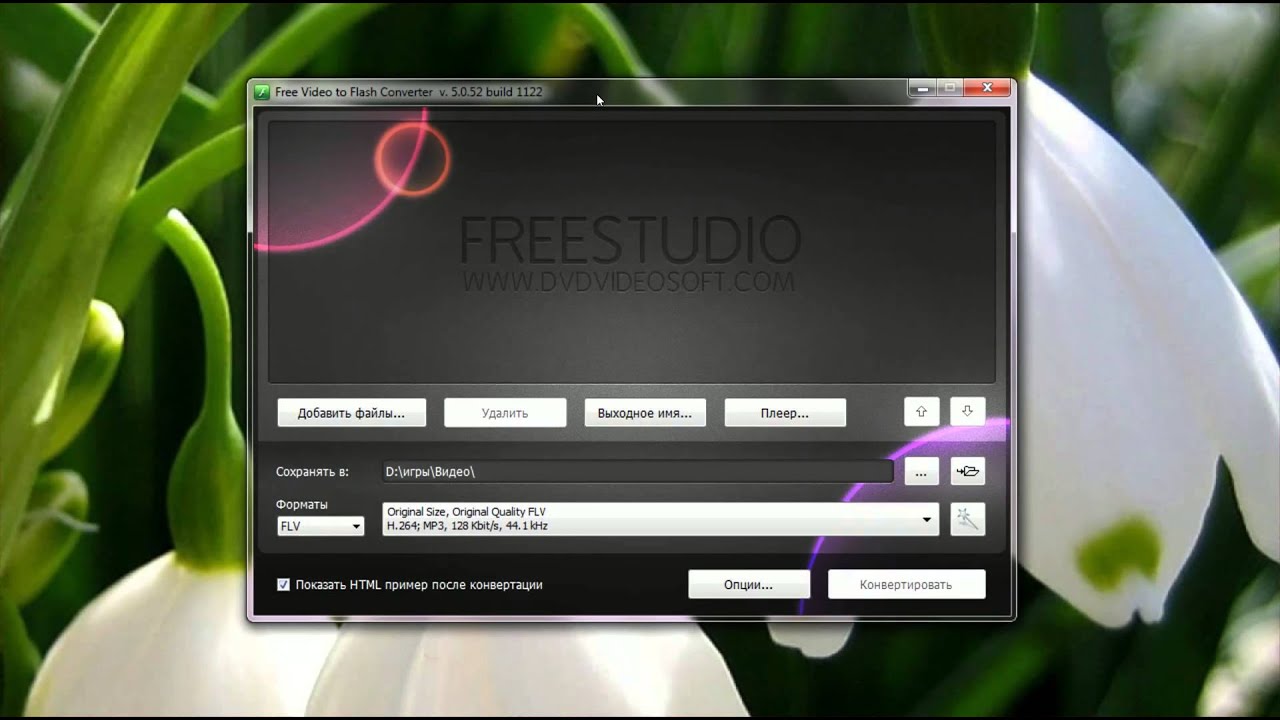Toggle Показать HTML пример после конвертации checkbox
1280x720 pixels.
283,585
